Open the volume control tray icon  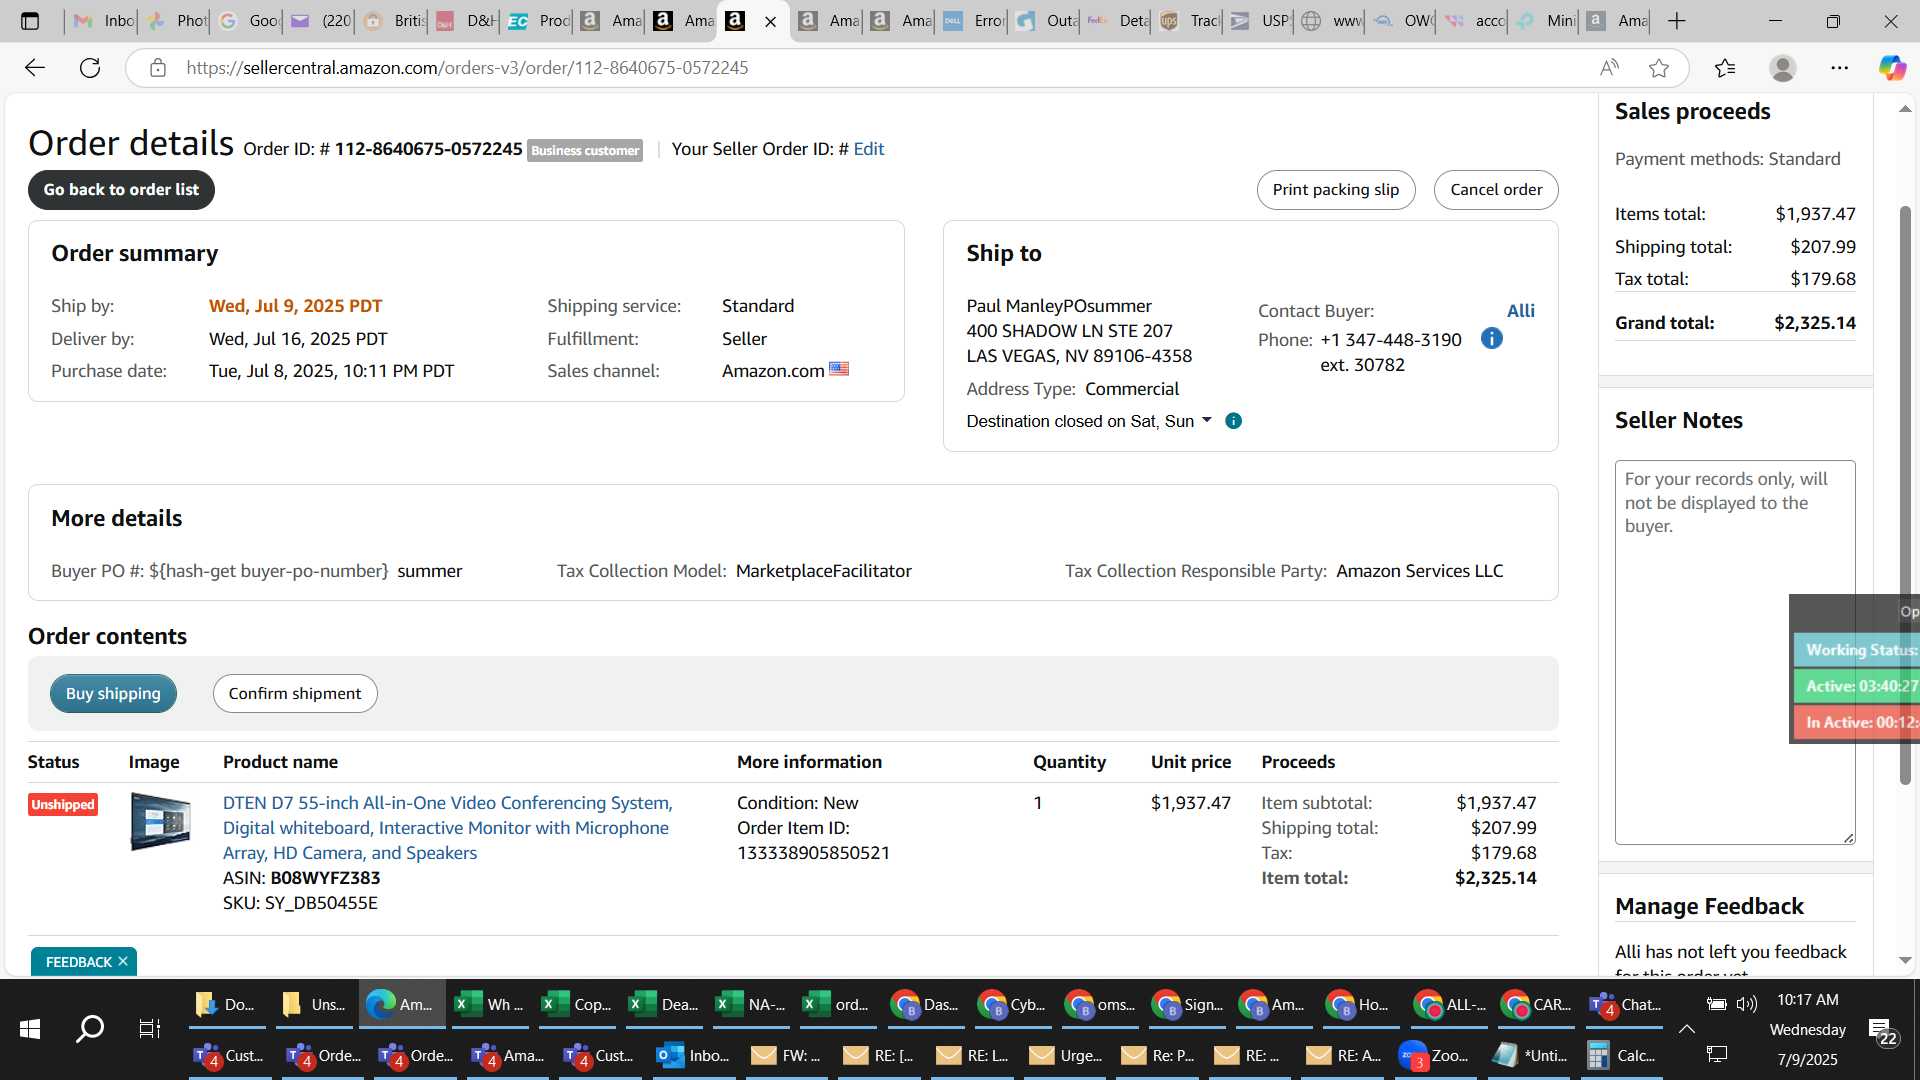coord(1747,1004)
